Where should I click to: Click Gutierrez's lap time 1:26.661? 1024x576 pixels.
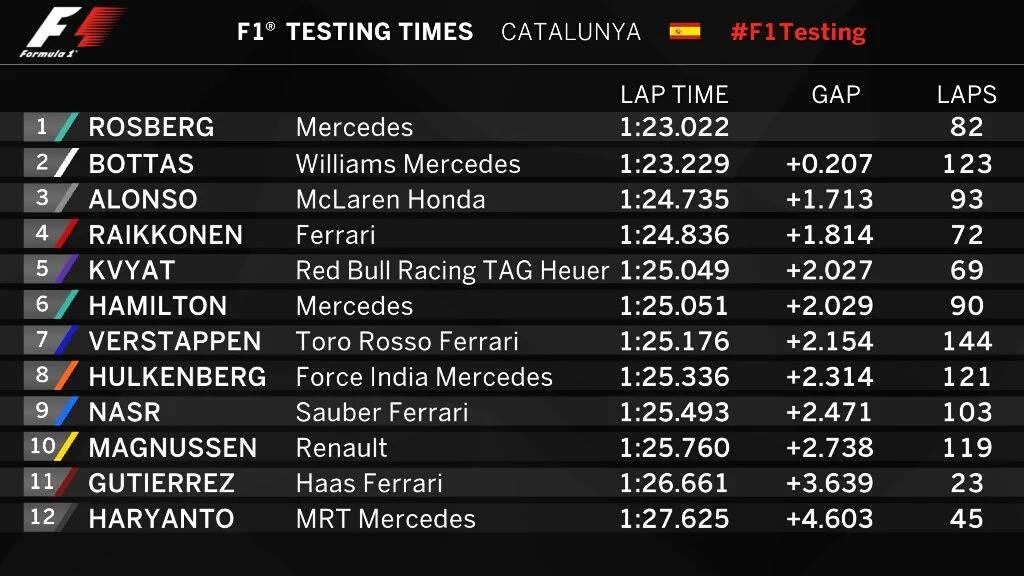click(x=674, y=483)
